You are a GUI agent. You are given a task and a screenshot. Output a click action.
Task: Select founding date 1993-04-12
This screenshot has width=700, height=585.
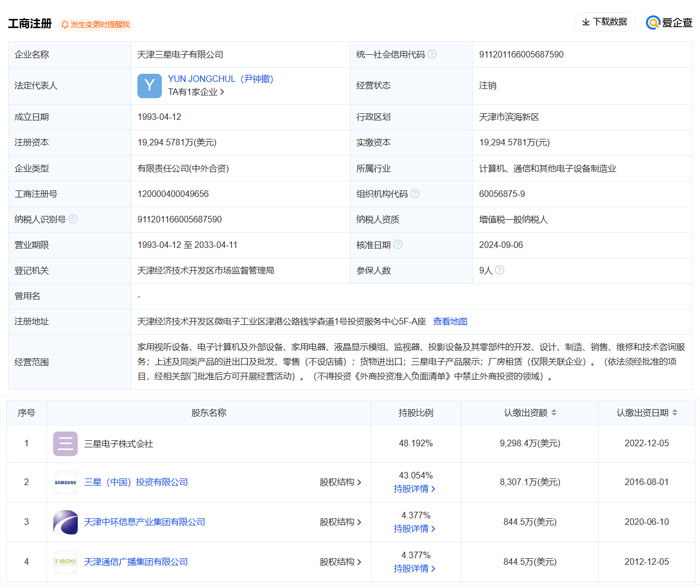[x=159, y=117]
